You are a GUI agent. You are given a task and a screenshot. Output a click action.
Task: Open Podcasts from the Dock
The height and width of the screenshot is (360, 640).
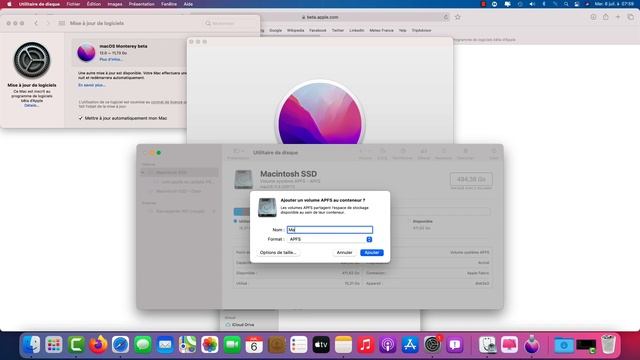coord(388,345)
